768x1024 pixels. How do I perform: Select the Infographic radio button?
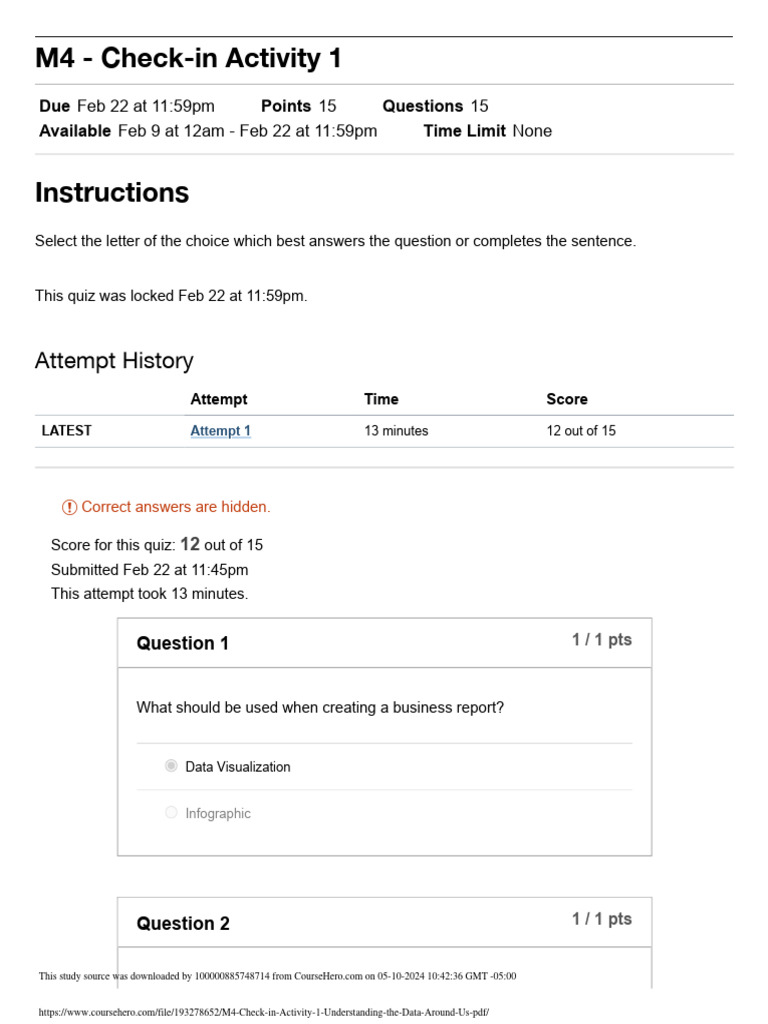click(x=172, y=813)
